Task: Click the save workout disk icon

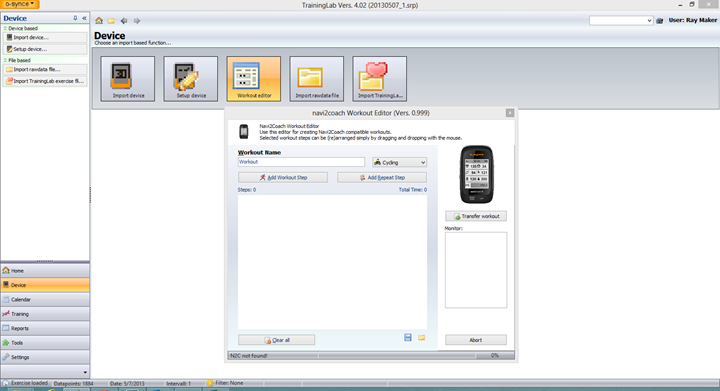Action: tap(408, 338)
